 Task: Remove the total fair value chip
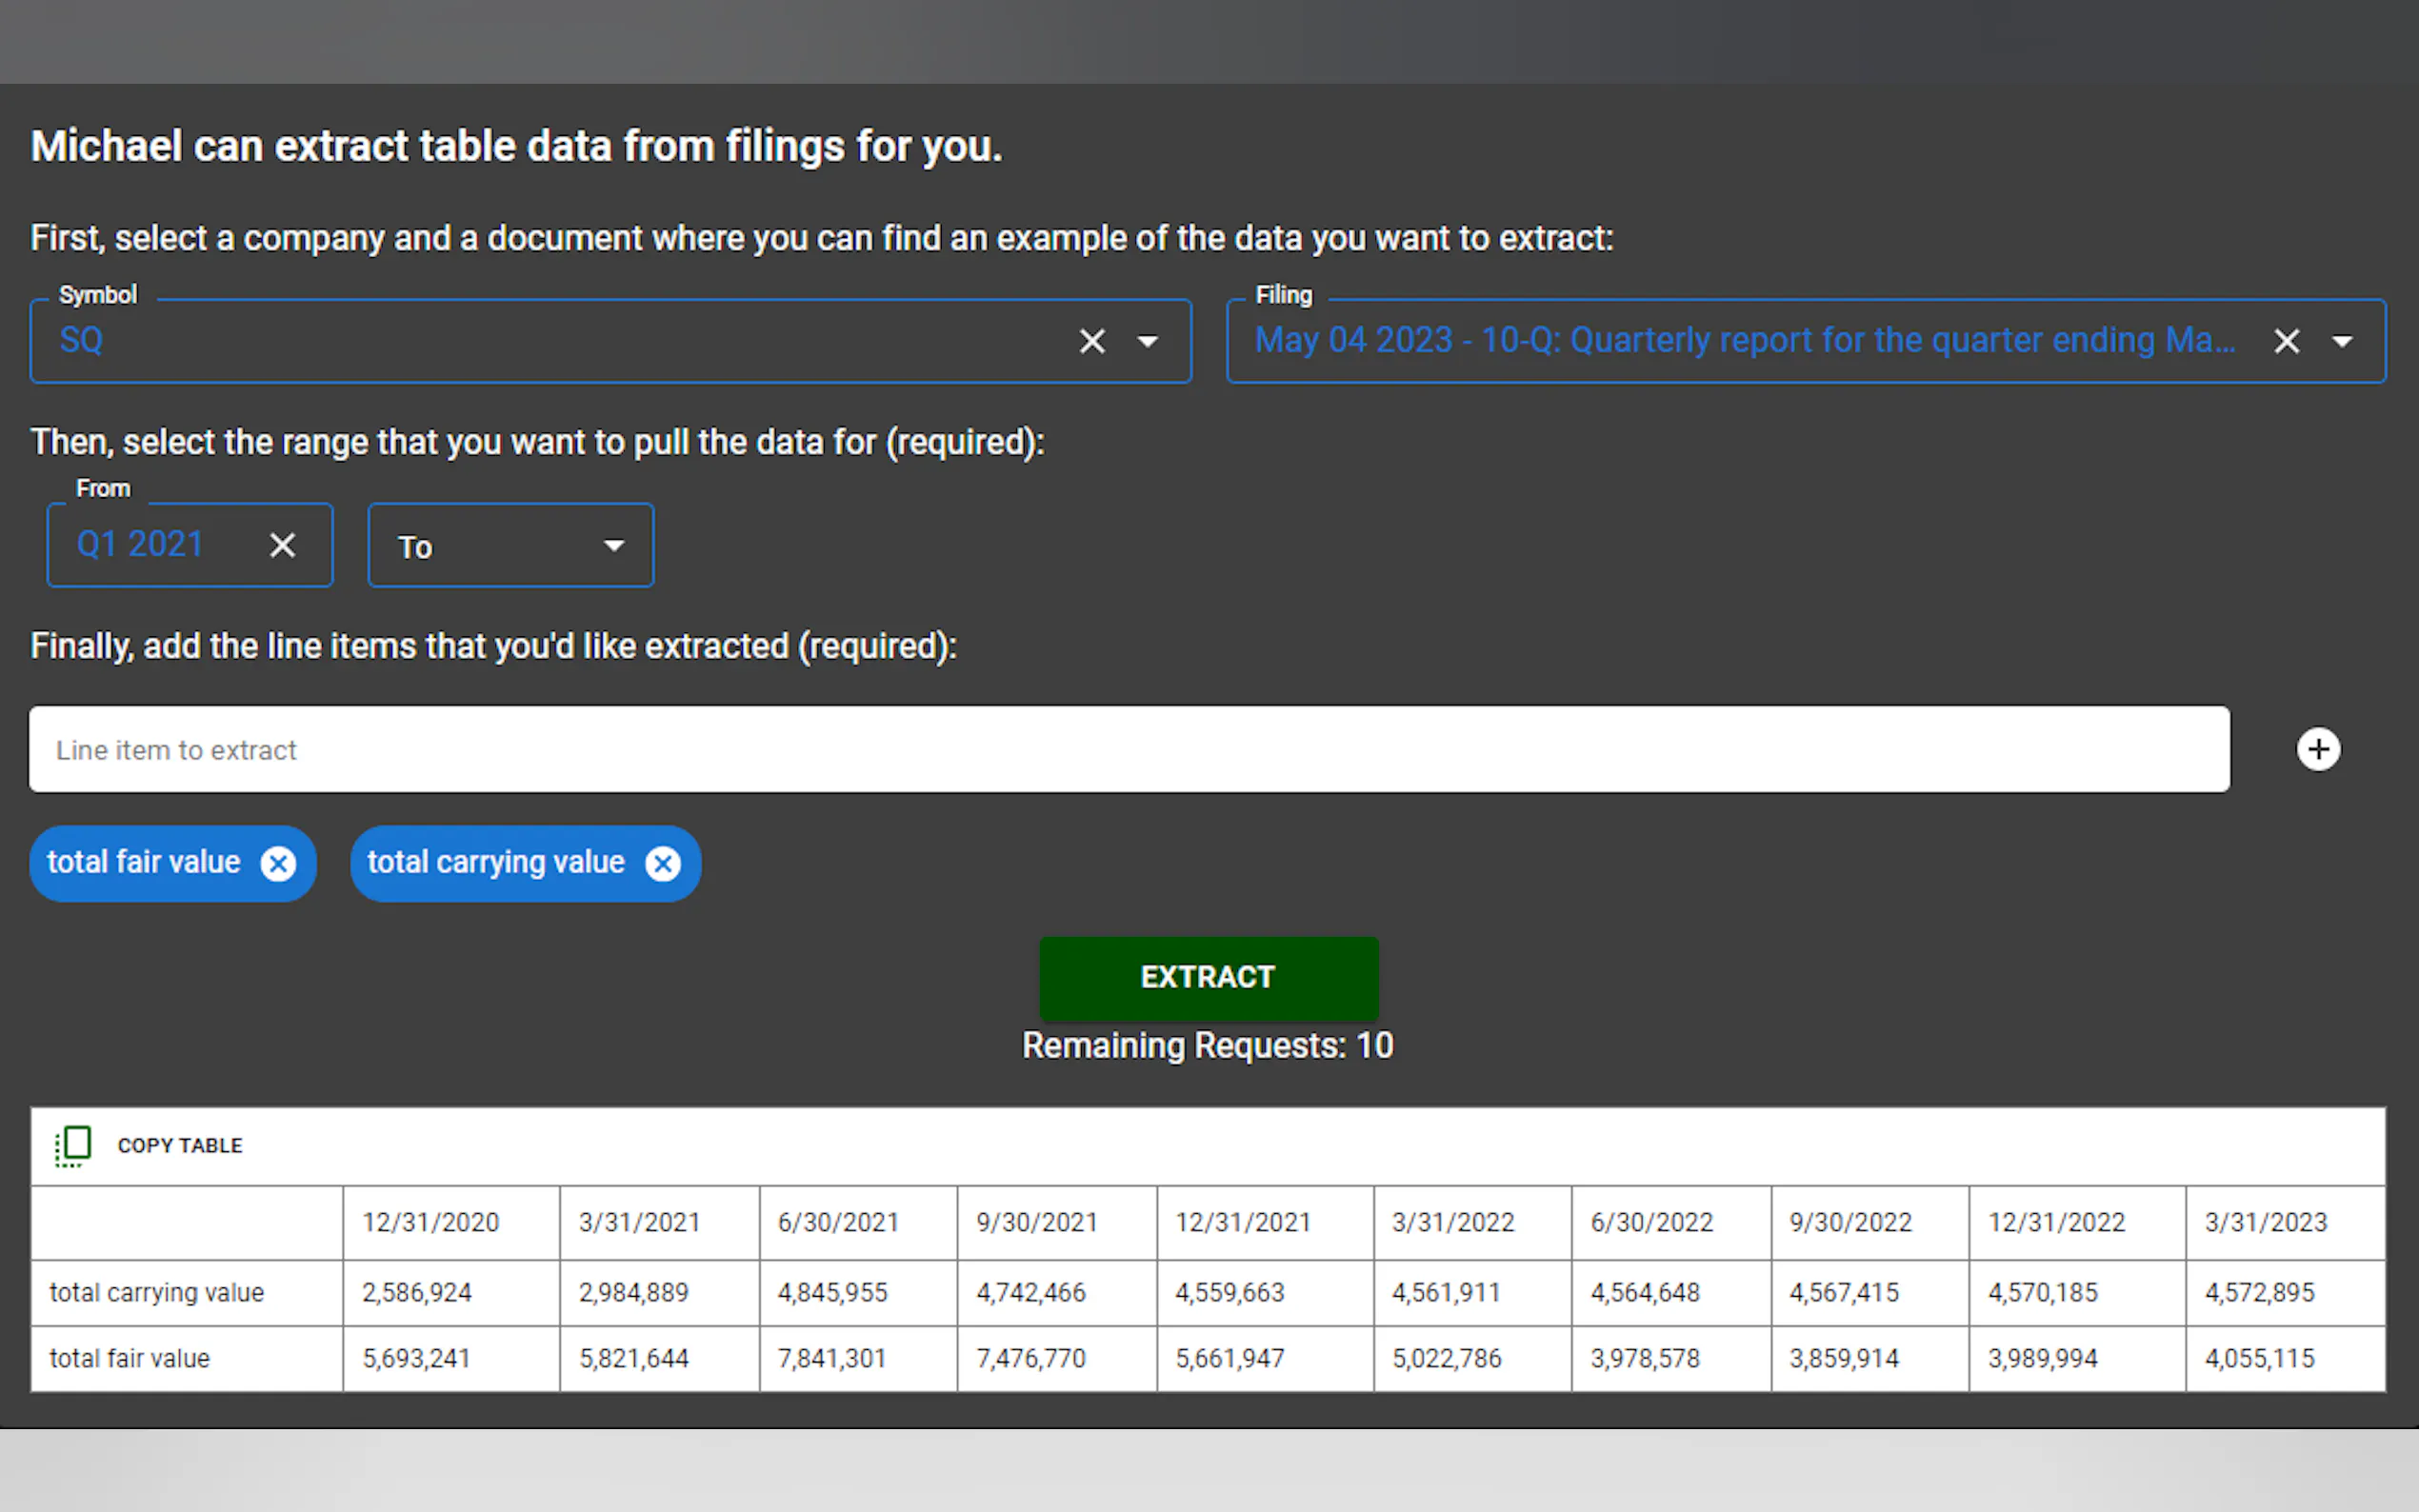tap(279, 864)
